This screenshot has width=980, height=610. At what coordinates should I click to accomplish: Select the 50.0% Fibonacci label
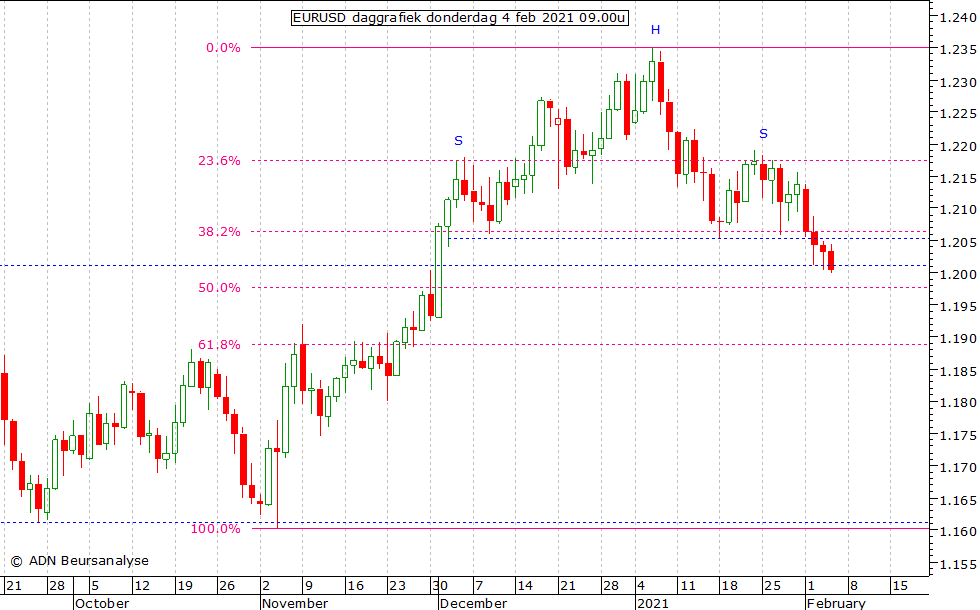pyautogui.click(x=219, y=288)
